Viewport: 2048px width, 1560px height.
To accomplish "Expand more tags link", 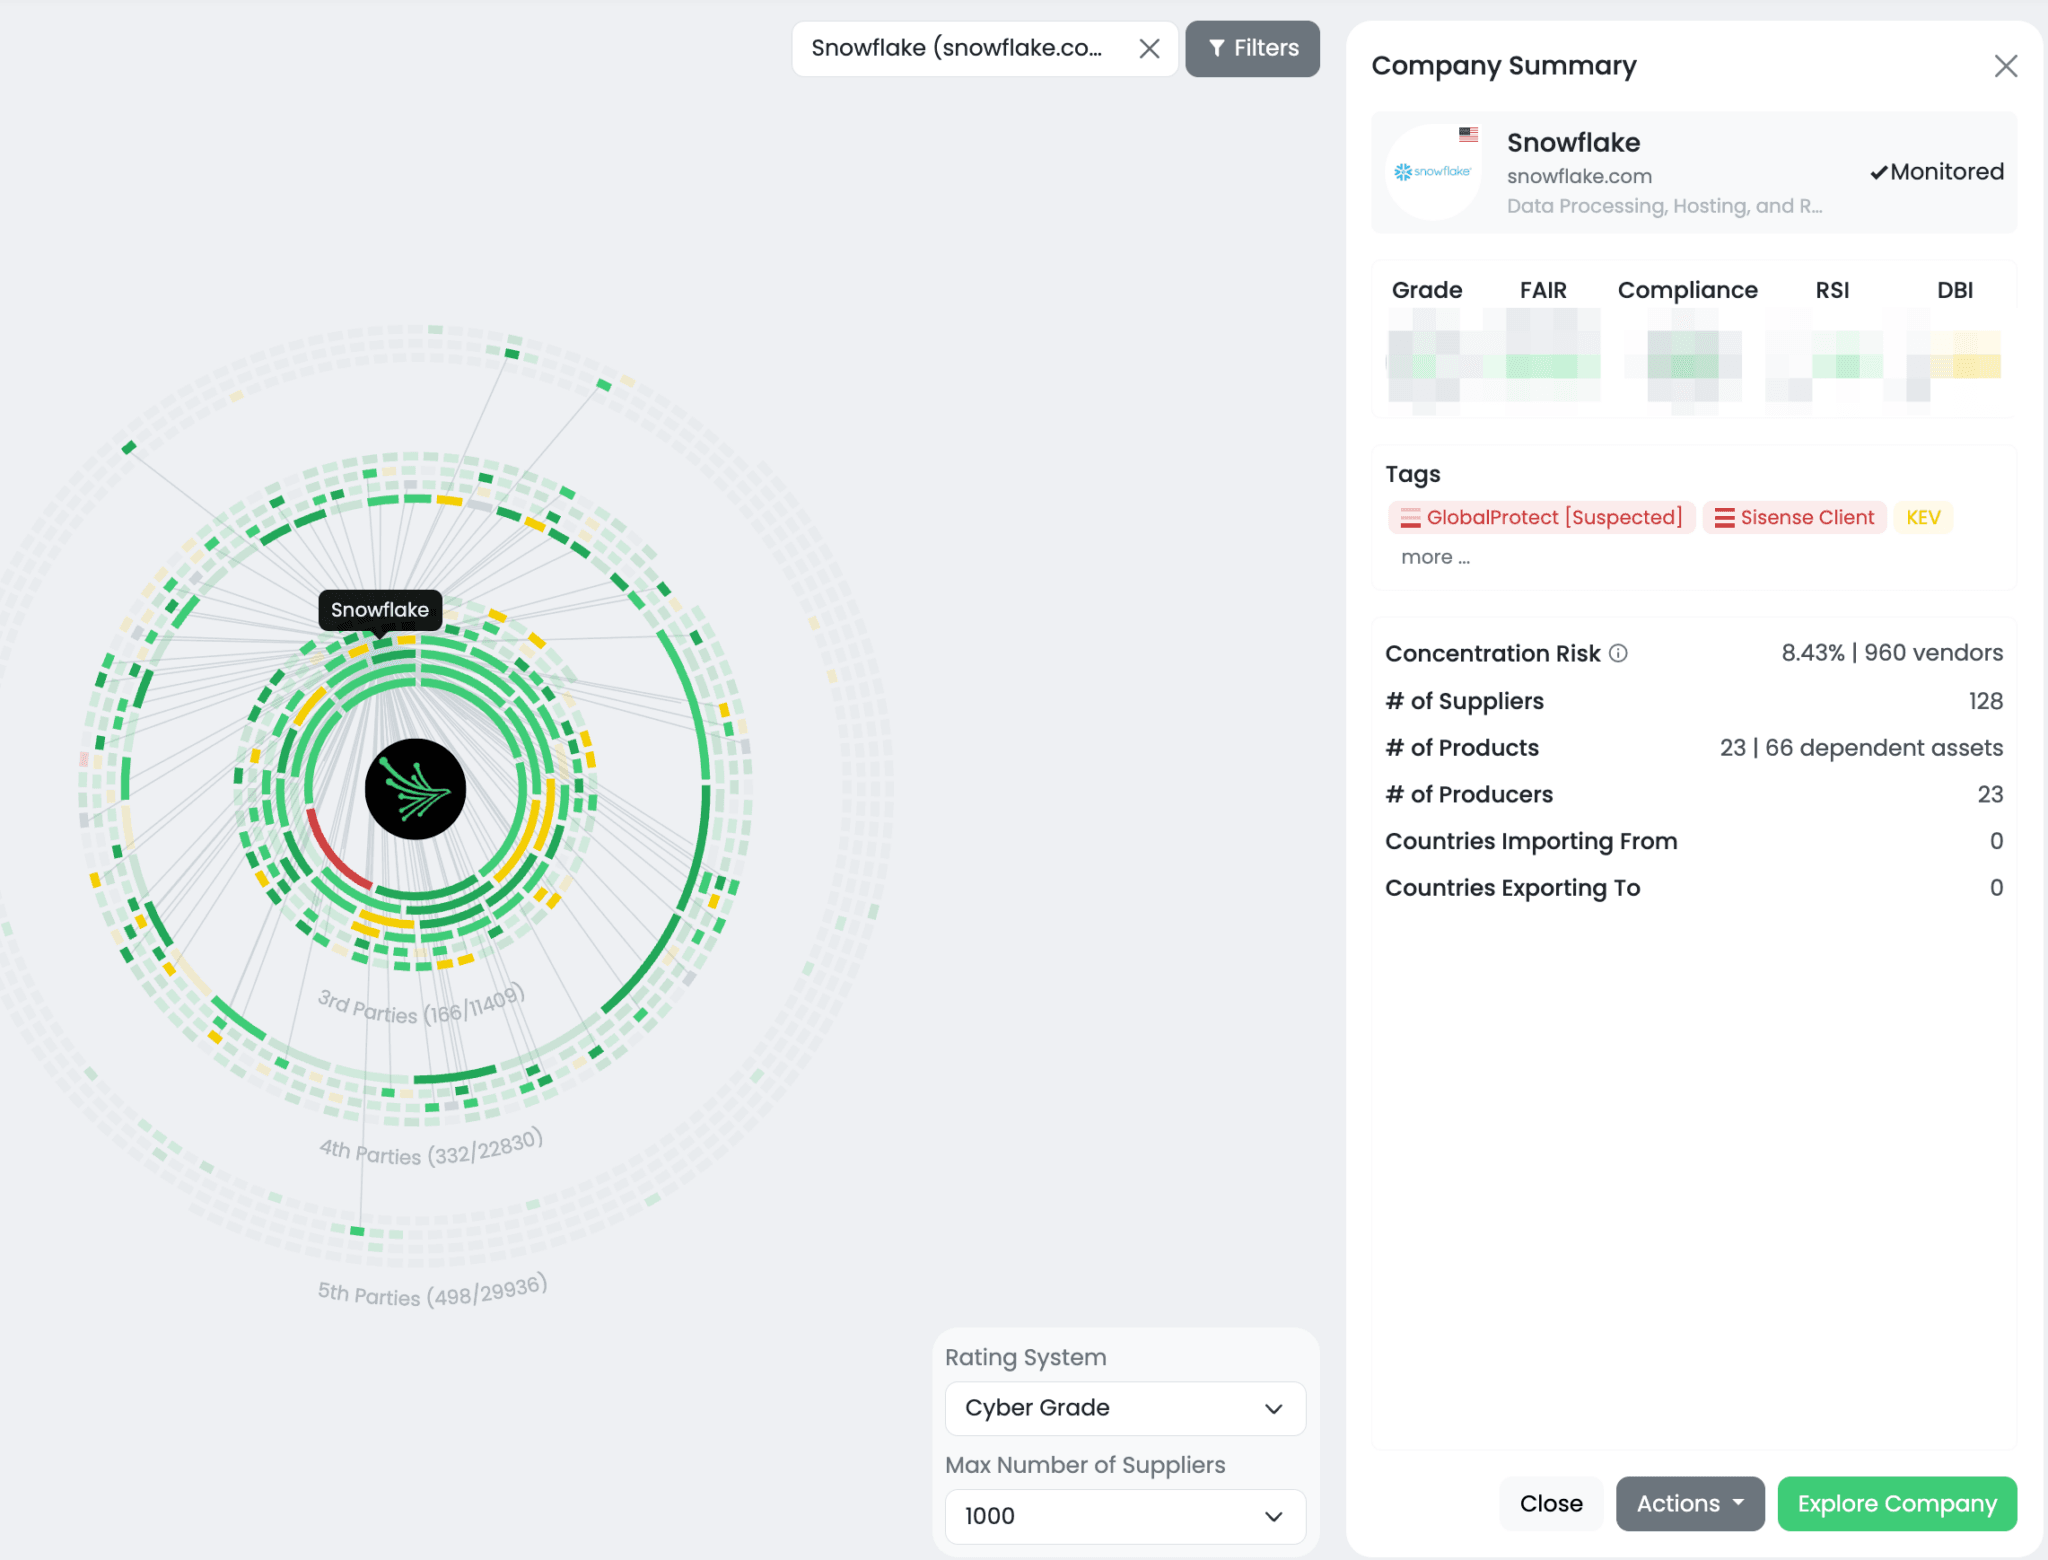I will (x=1435, y=557).
